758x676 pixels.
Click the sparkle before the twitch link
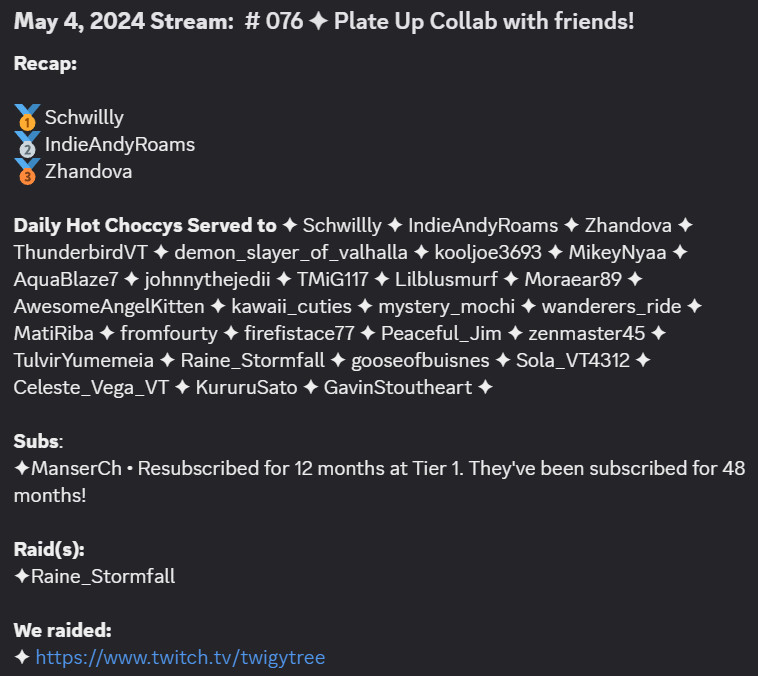(x=22, y=657)
